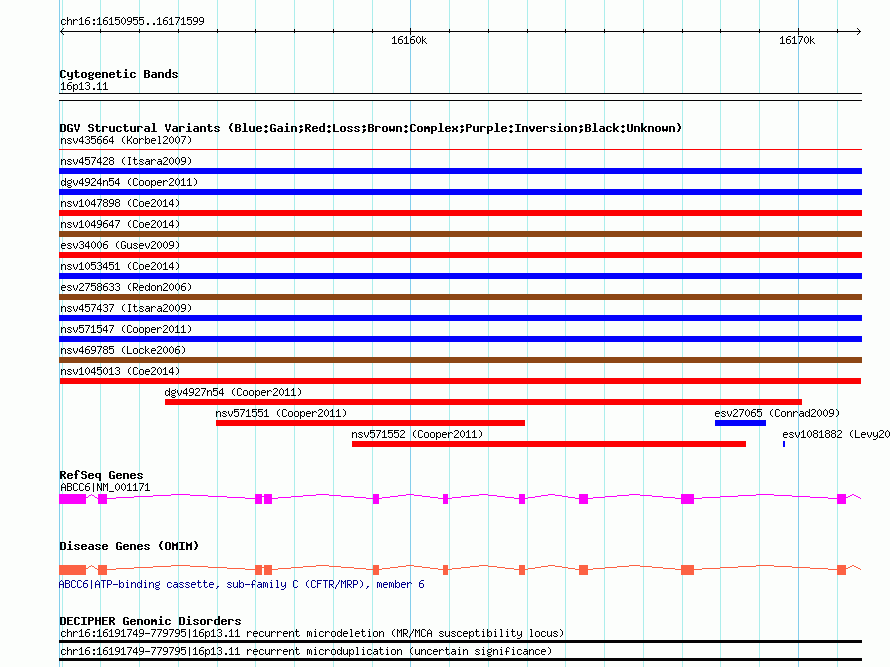Click the 16170k ruler tick label
Viewport: 890px width, 667px height.
pyautogui.click(x=797, y=40)
